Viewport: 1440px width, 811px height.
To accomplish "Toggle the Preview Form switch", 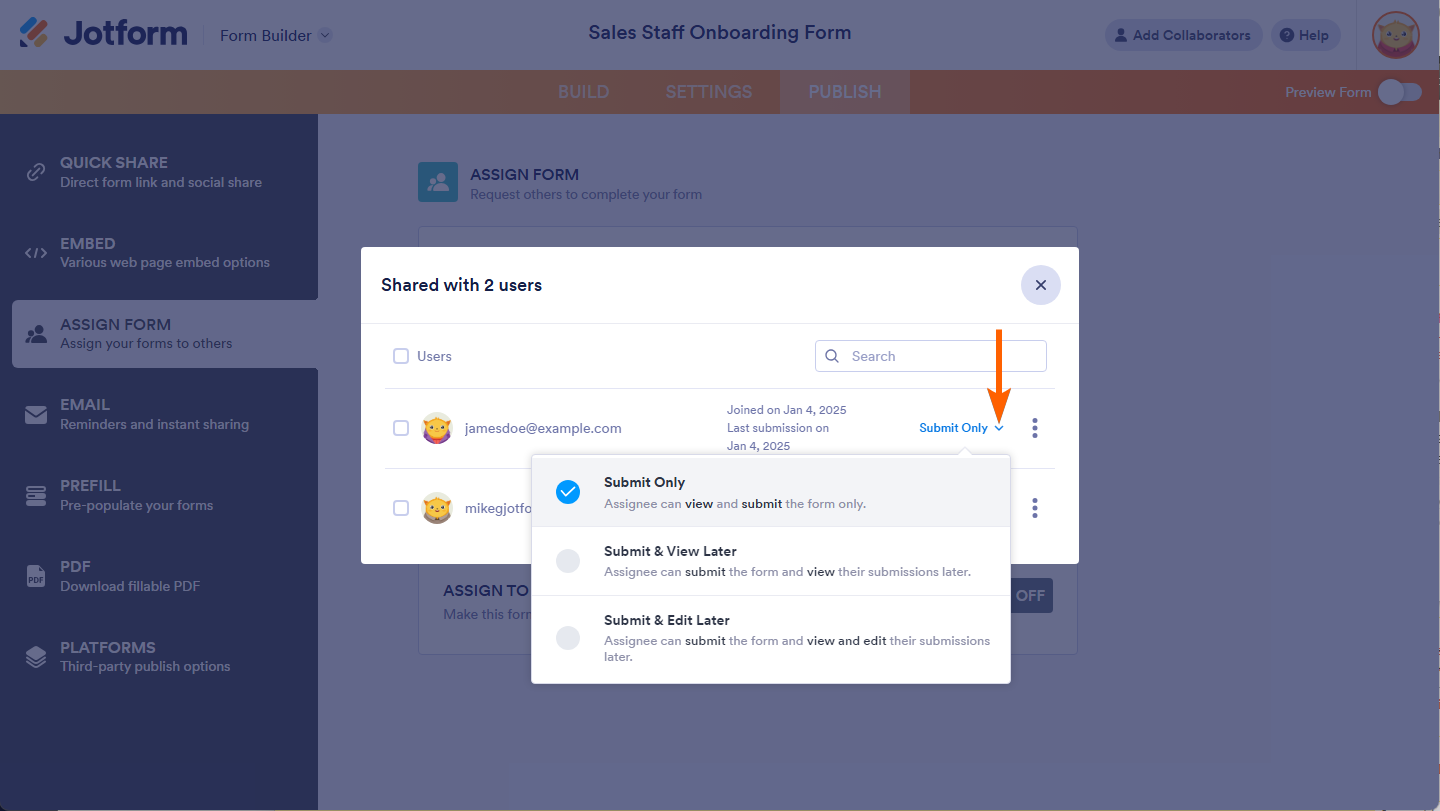I will tap(1399, 92).
